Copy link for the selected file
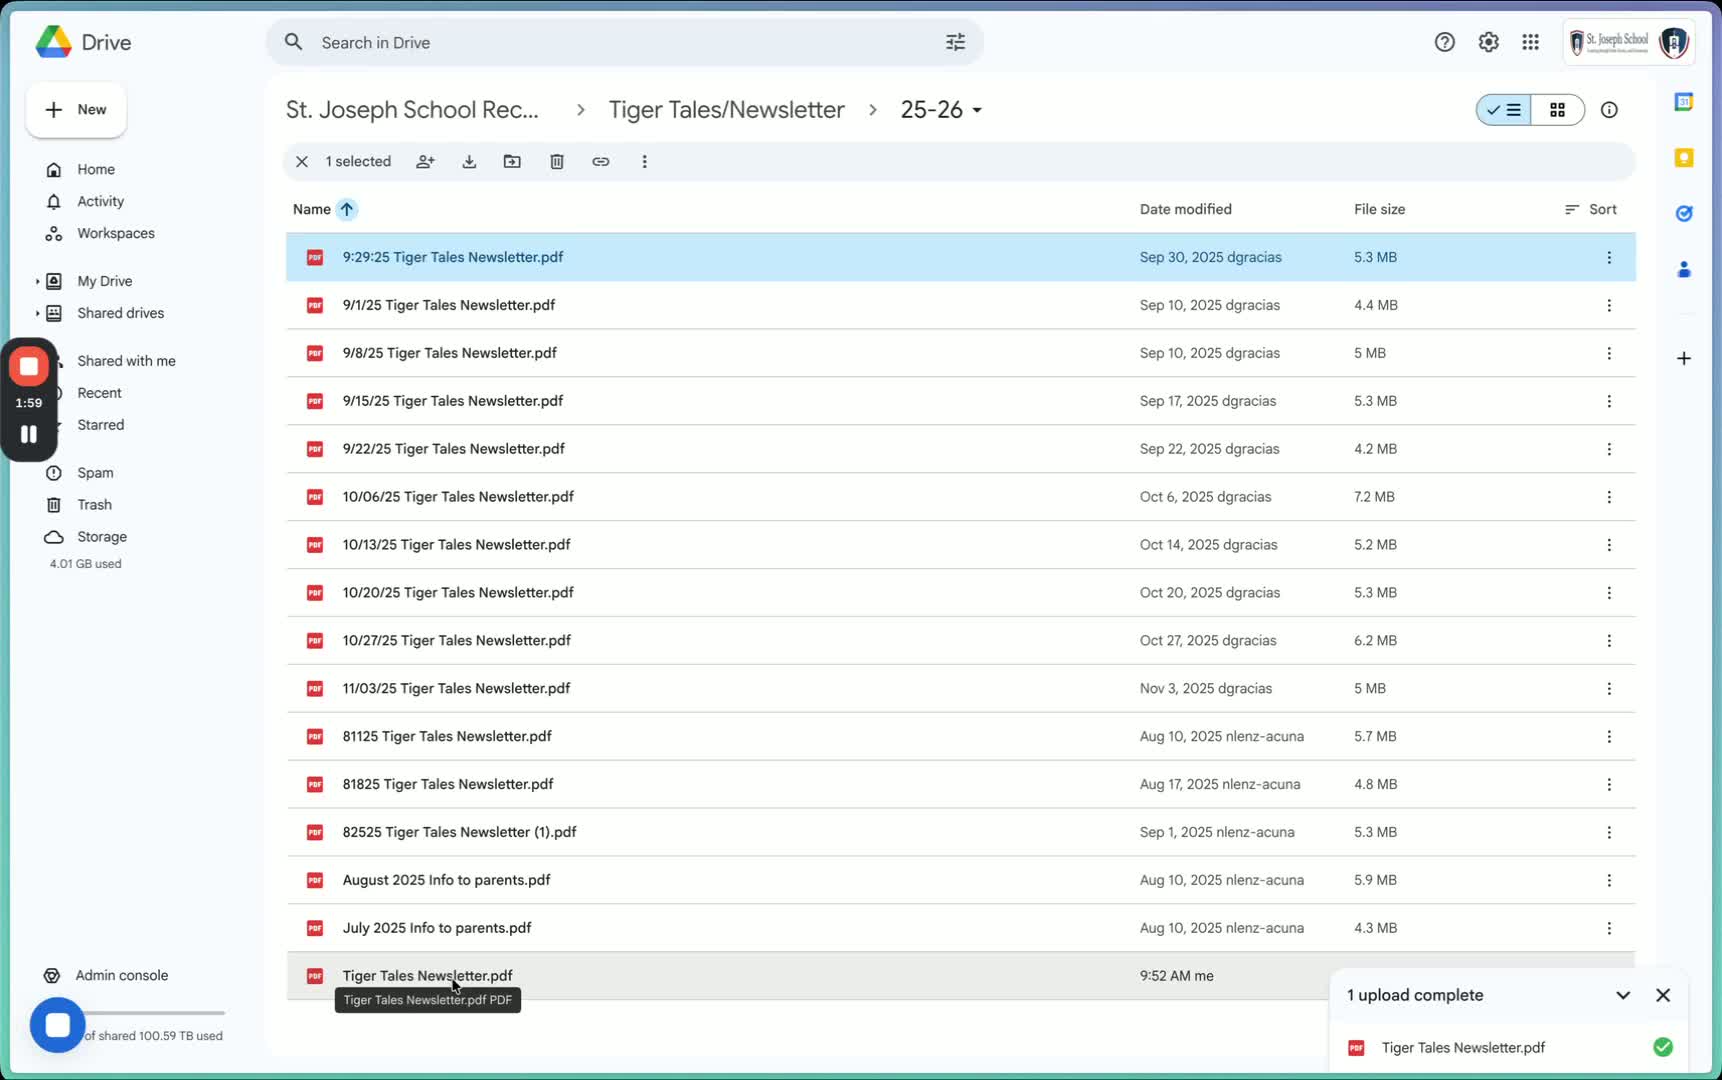 point(600,161)
